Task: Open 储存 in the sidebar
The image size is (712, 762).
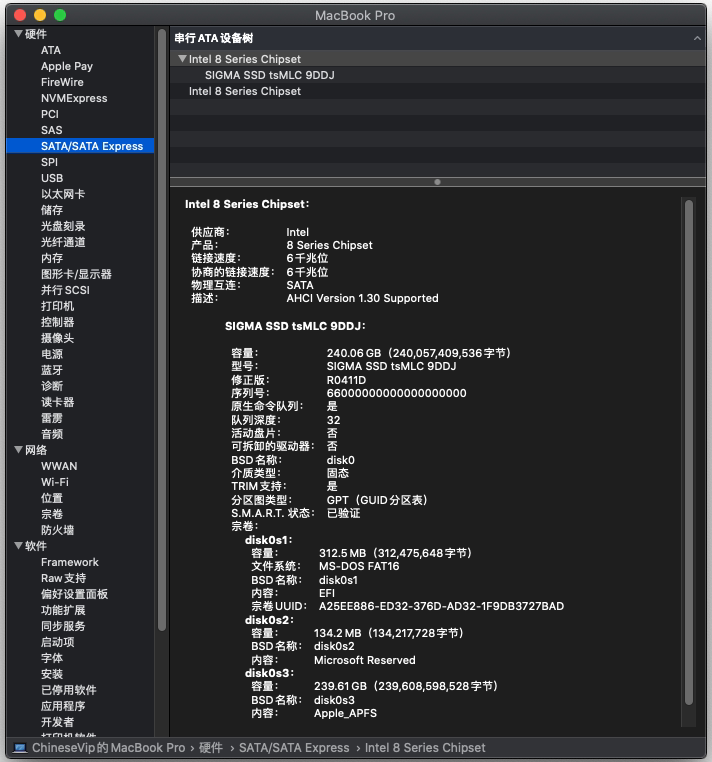Action: [52, 210]
